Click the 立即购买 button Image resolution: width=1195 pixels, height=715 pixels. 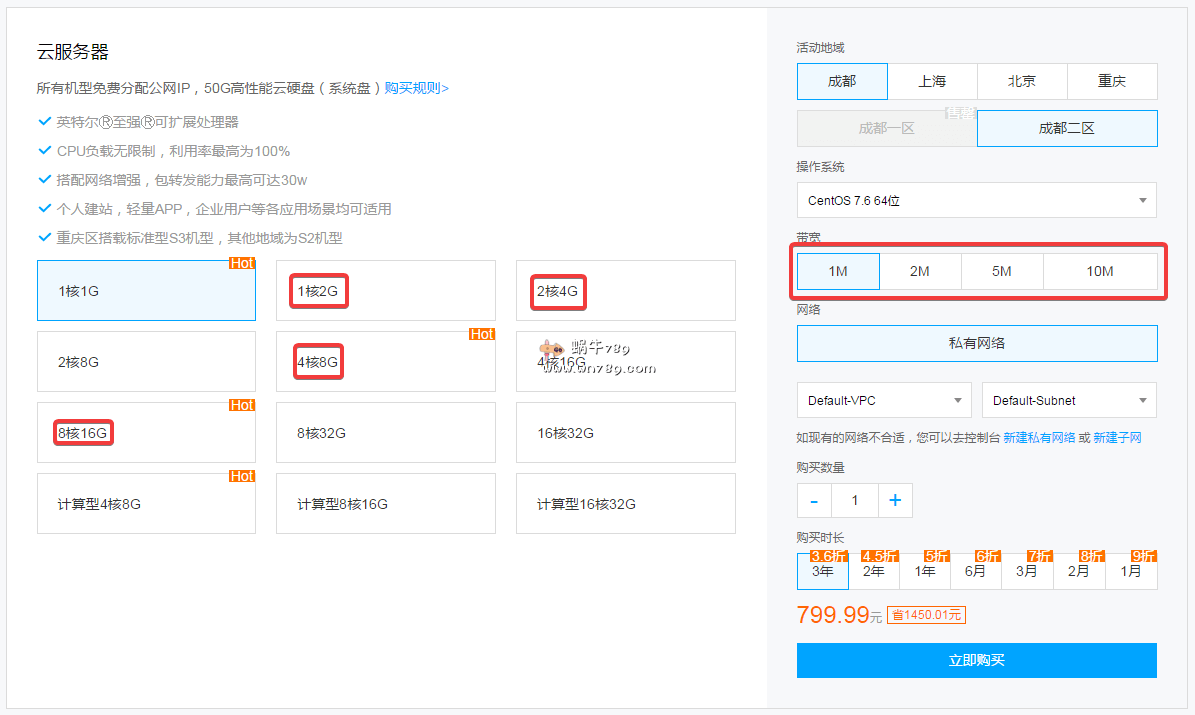tap(976, 660)
